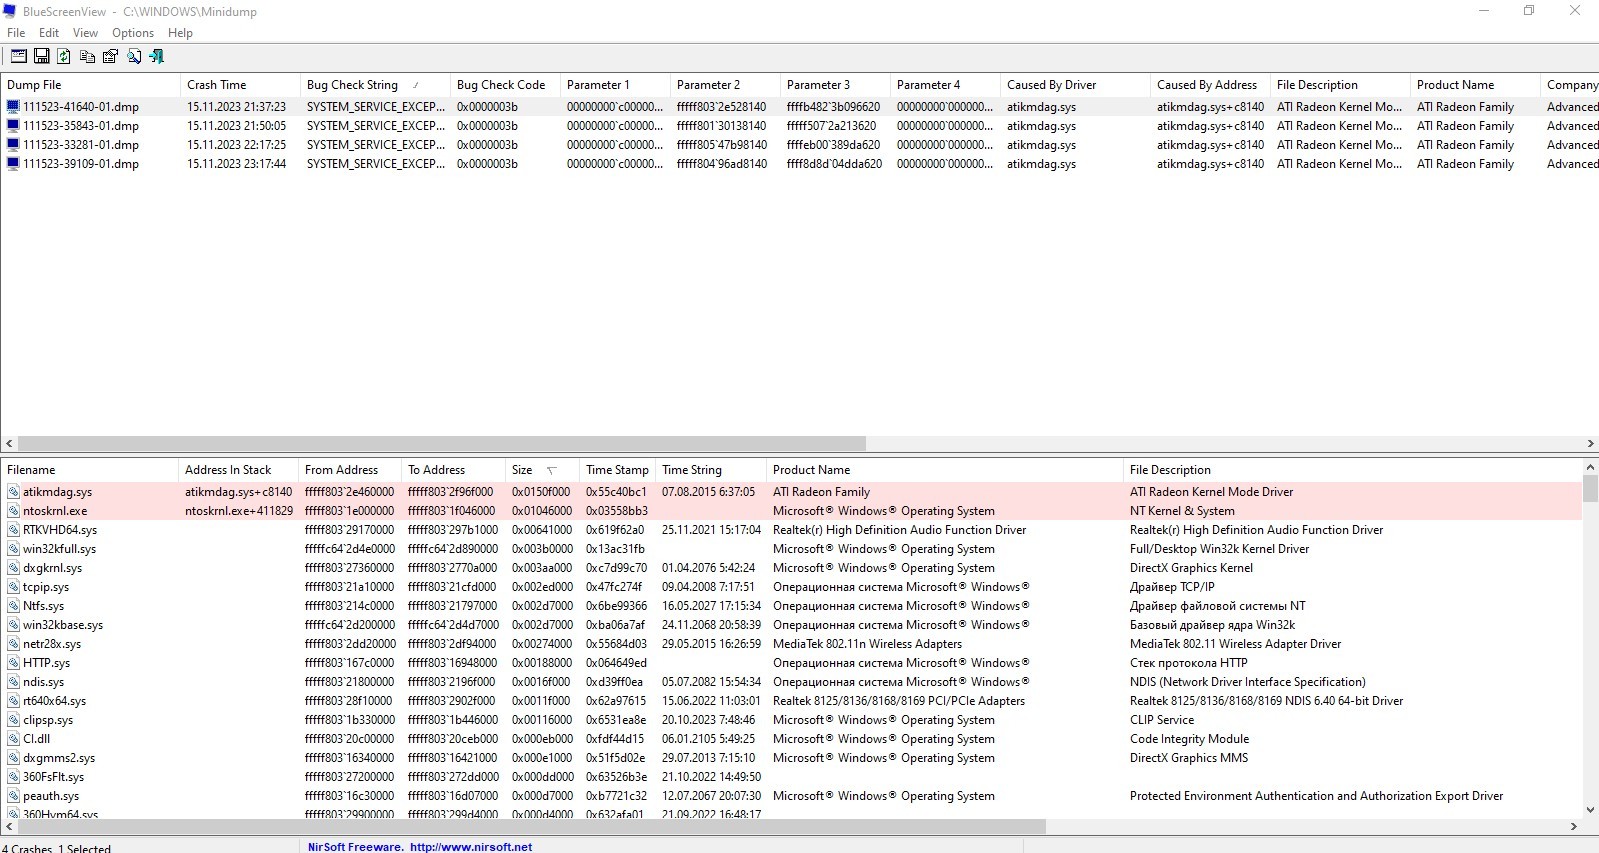This screenshot has height=853, width=1599.
Task: Click the Save Selected Items floppy icon
Action: tap(42, 57)
